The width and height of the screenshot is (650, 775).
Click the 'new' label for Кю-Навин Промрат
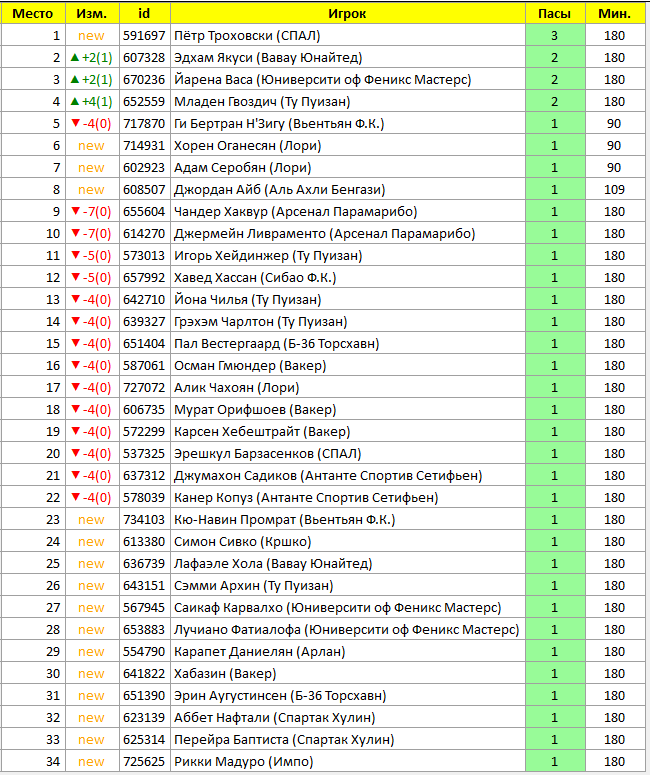coord(91,520)
